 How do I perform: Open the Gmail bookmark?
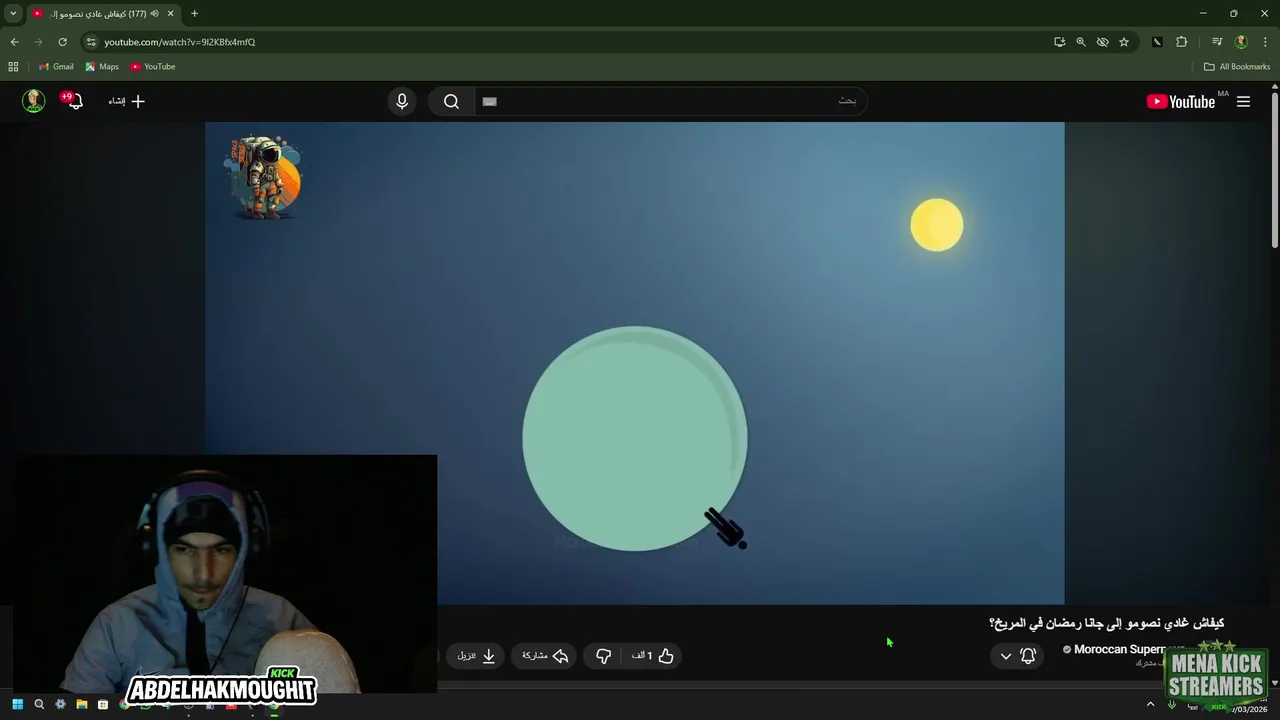[x=56, y=67]
